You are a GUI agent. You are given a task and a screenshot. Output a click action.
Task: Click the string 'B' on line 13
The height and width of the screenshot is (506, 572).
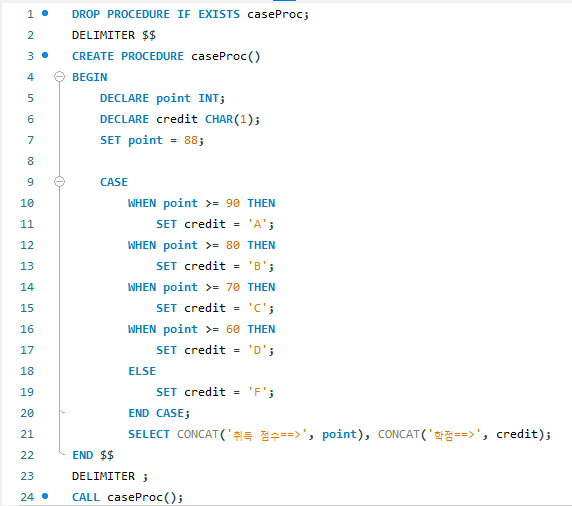(x=257, y=266)
